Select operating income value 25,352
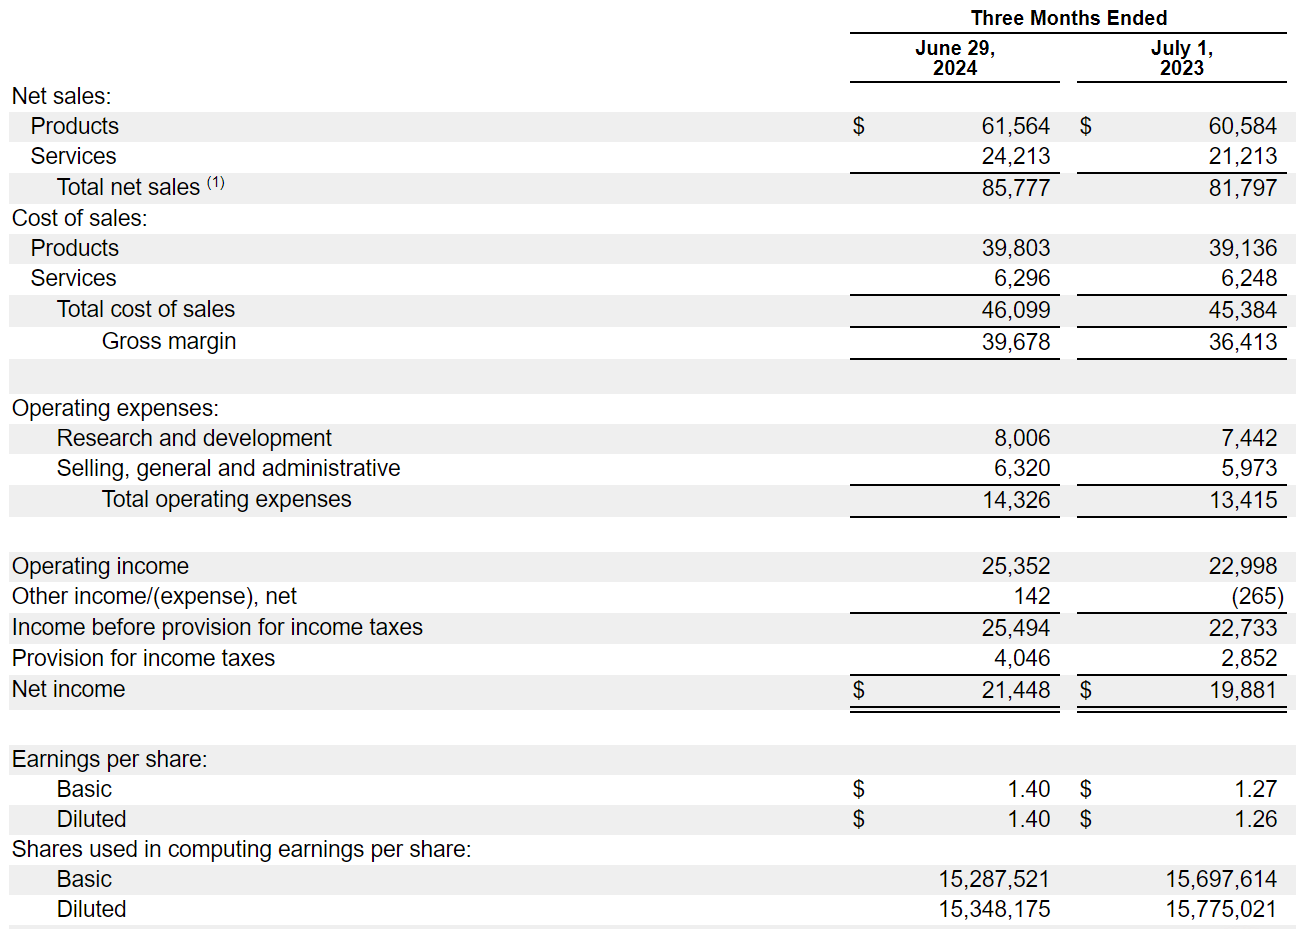The image size is (1296, 929). [1015, 566]
